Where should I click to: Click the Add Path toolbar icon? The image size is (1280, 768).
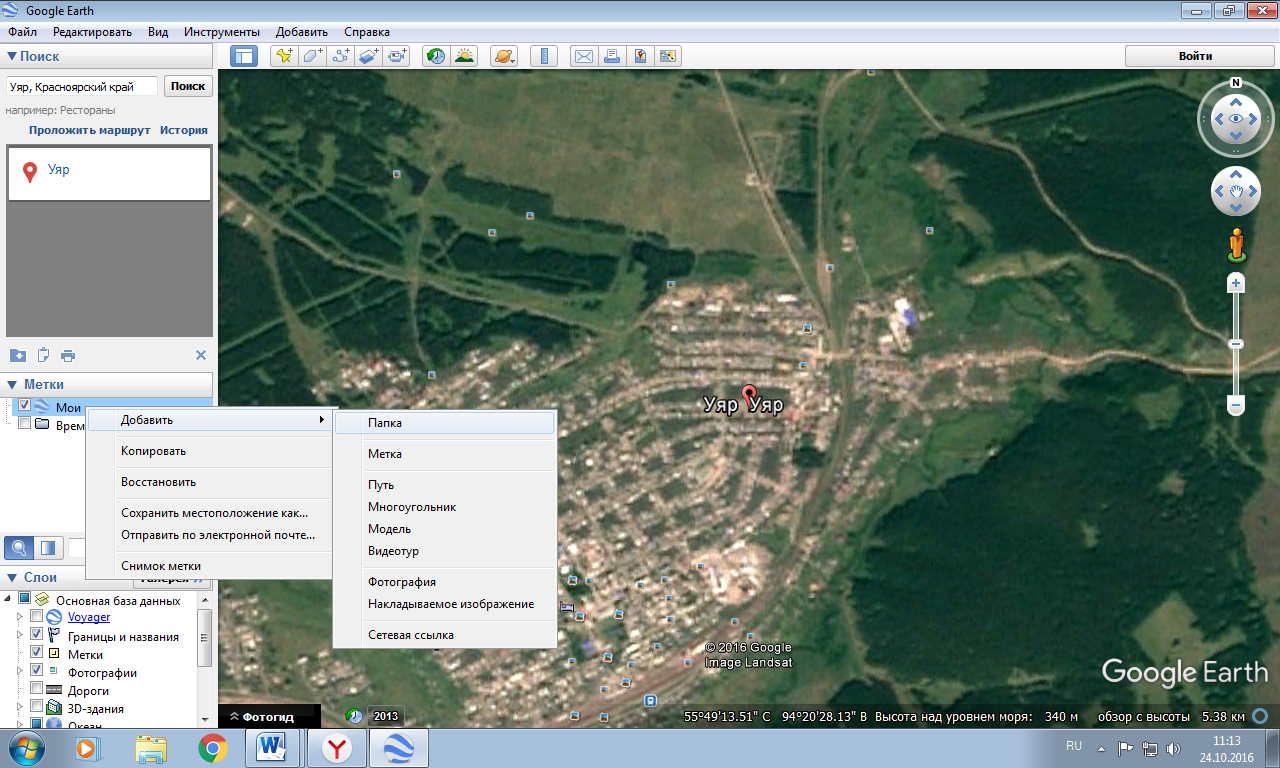click(341, 56)
